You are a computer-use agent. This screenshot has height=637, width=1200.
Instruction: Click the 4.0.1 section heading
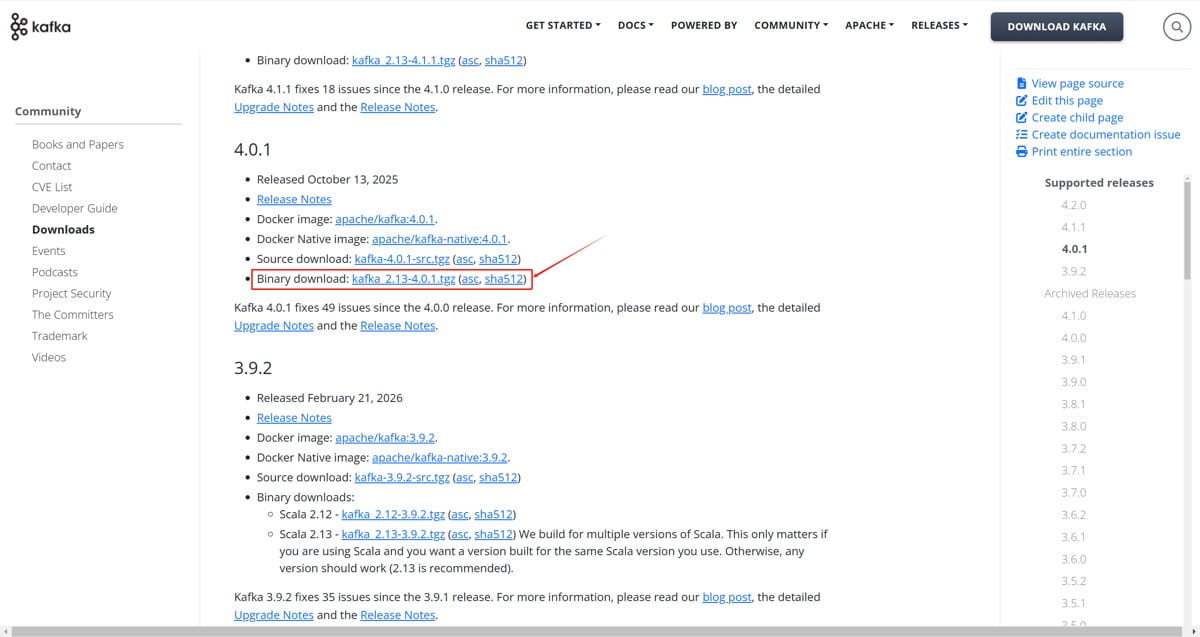pyautogui.click(x=253, y=150)
